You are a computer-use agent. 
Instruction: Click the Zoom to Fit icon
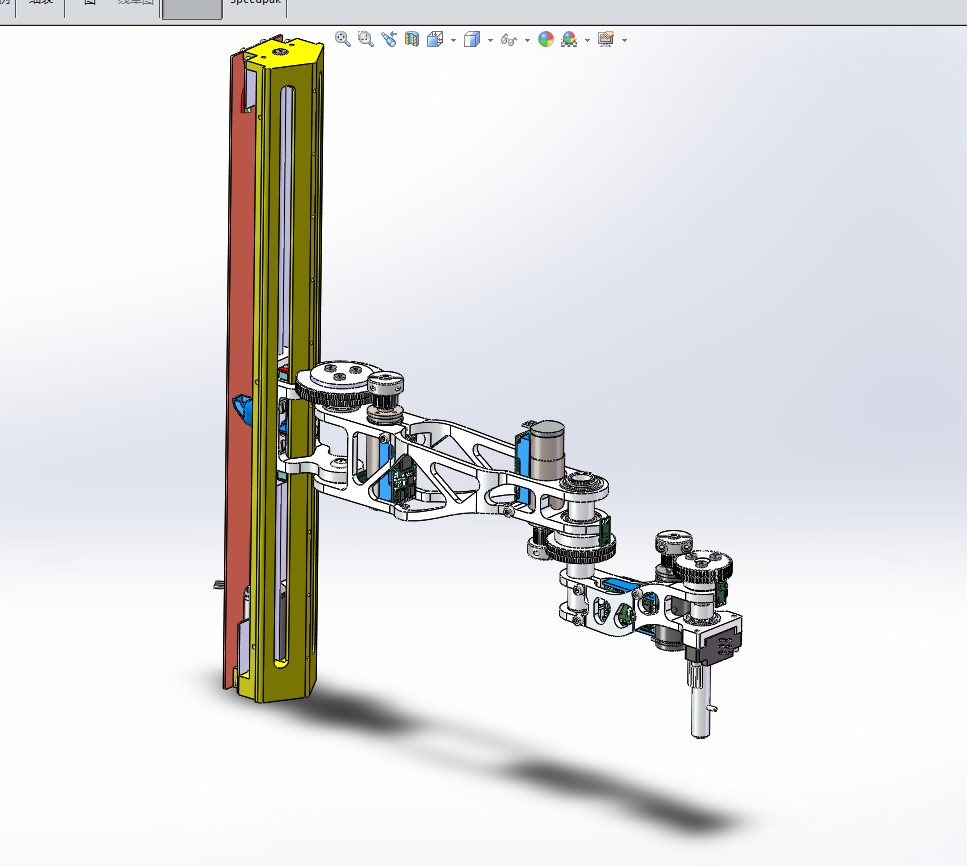343,39
